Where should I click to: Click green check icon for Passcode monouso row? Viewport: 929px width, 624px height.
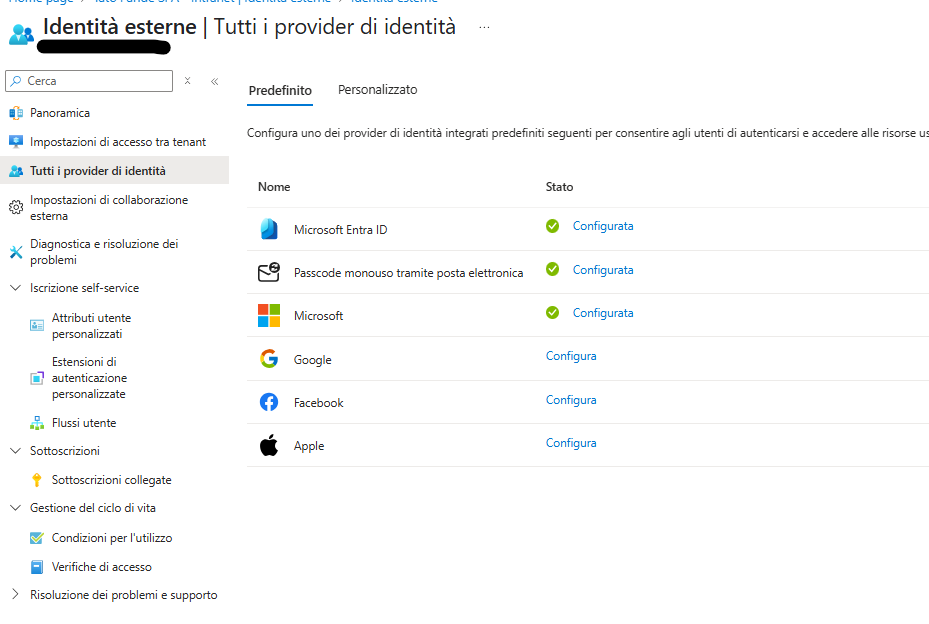pos(552,269)
